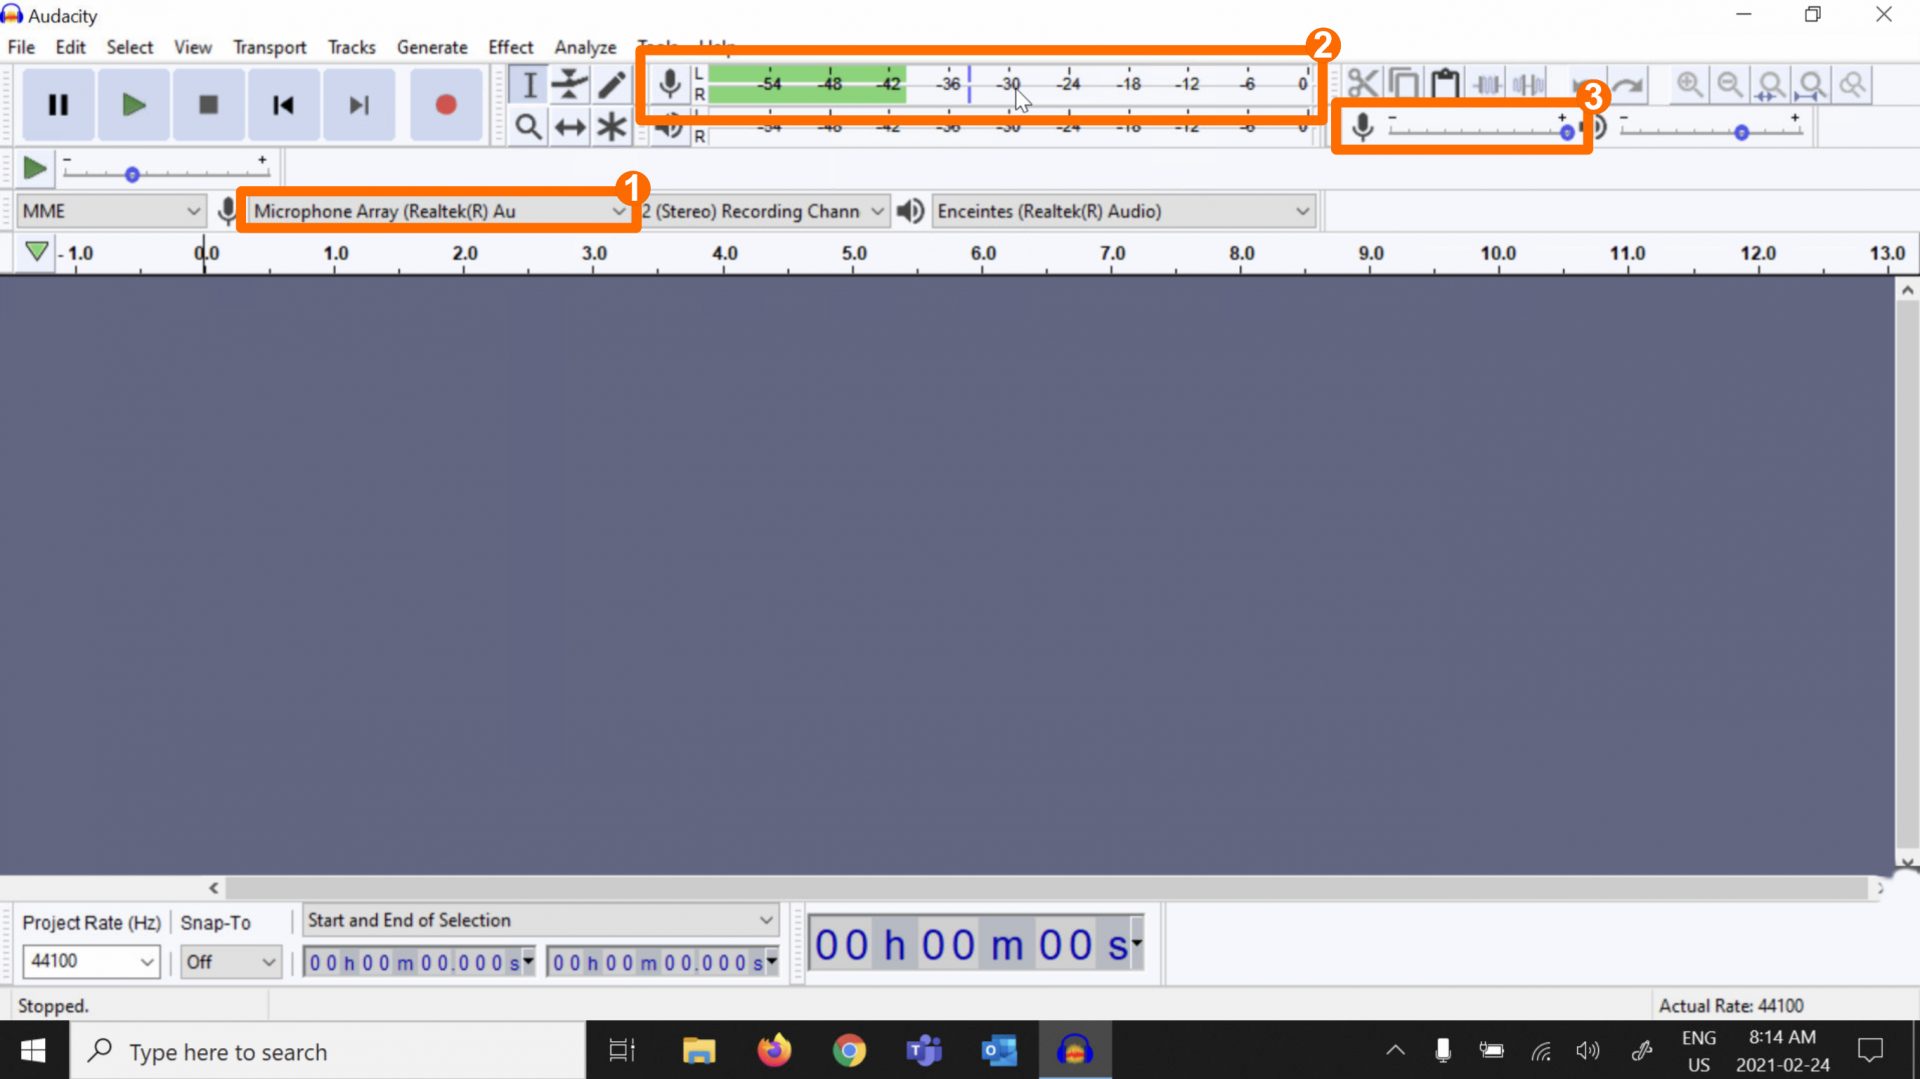Screen dimensions: 1920x1079
Task: Click the Redo arrow icon
Action: (x=1629, y=84)
